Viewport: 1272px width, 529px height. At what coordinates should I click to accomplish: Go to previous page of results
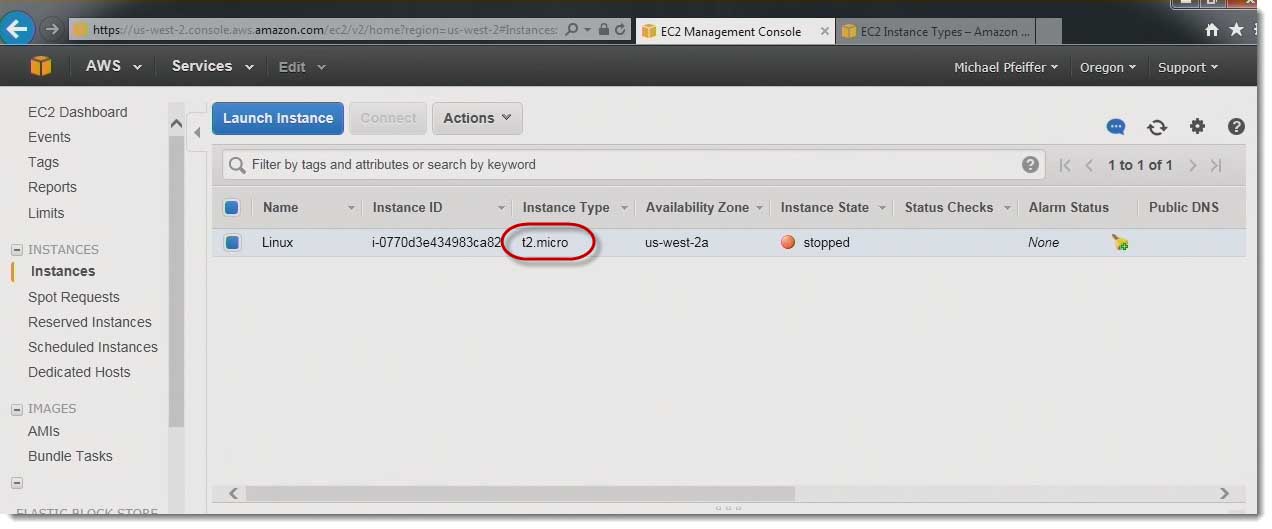tap(1089, 165)
